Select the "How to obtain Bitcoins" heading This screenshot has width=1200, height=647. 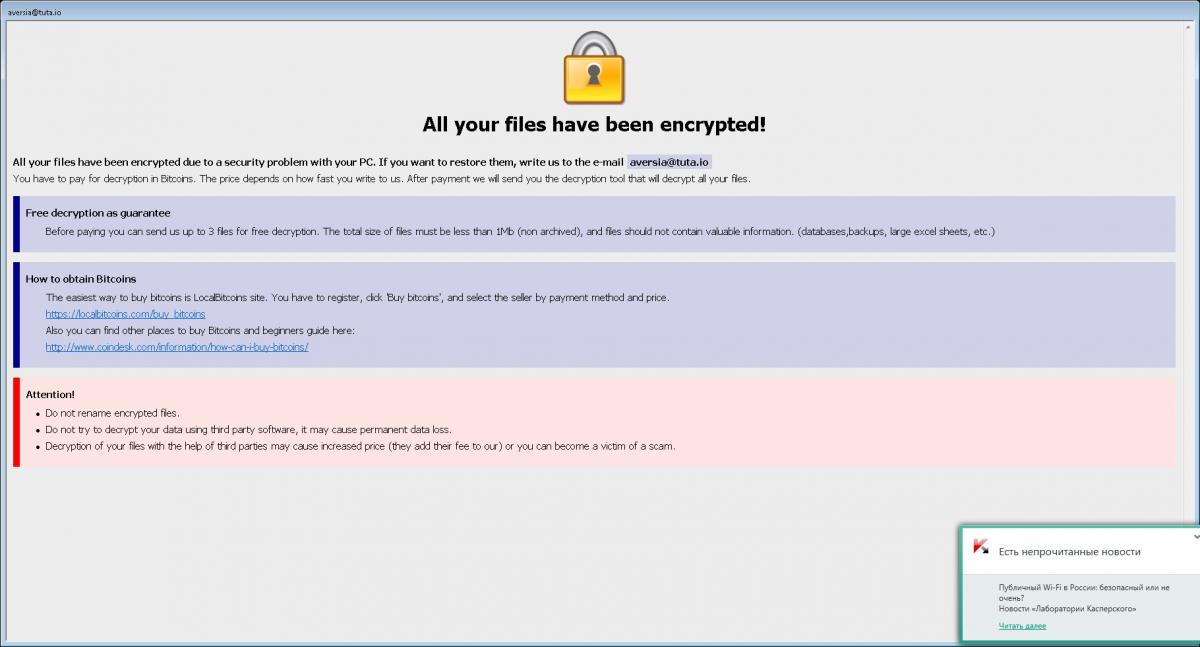point(81,279)
